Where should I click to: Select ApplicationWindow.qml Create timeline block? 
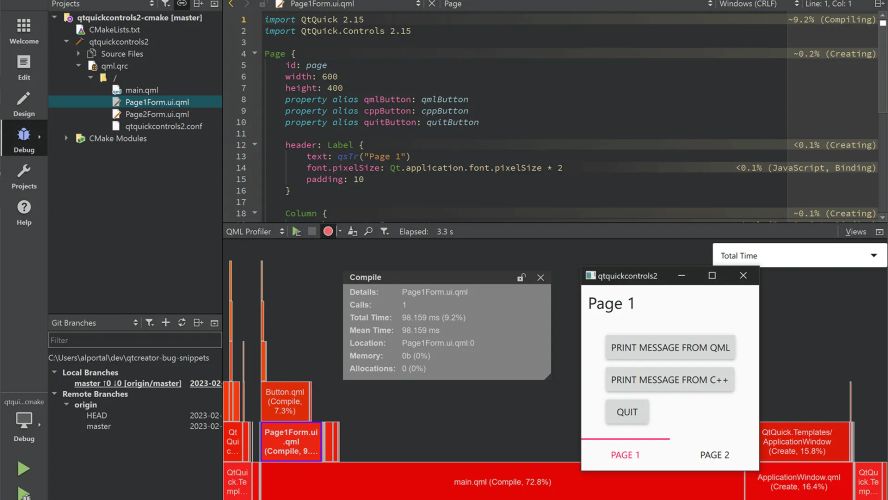pos(799,481)
